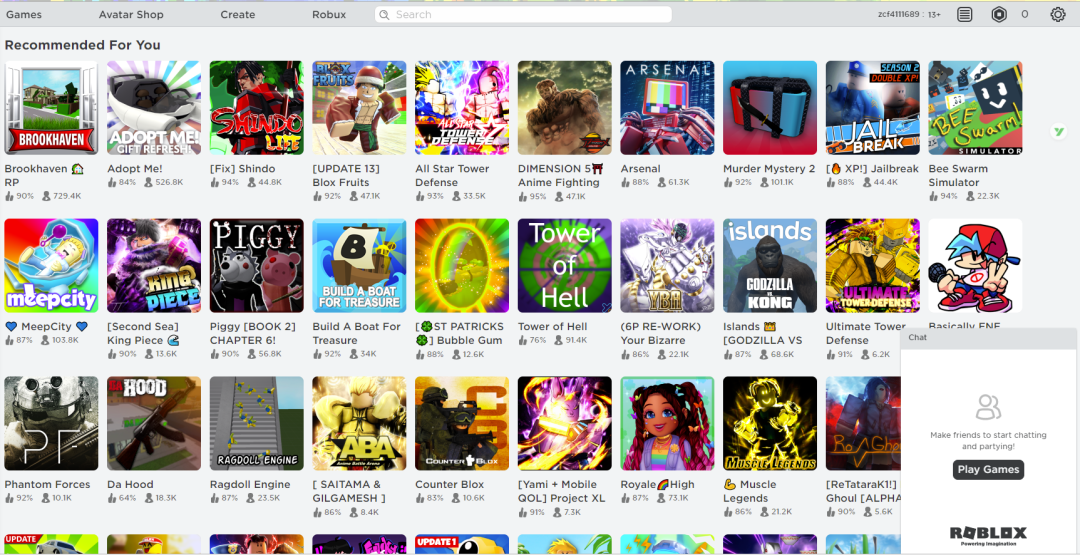The width and height of the screenshot is (1080, 555).
Task: Click the Counter Blox title
Action: (449, 484)
